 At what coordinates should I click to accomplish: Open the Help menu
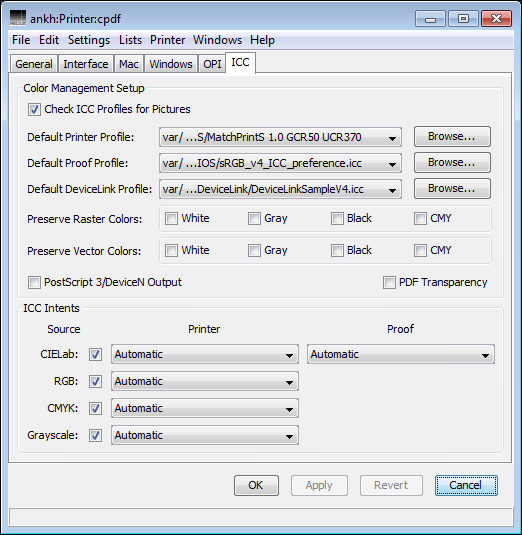(x=262, y=40)
